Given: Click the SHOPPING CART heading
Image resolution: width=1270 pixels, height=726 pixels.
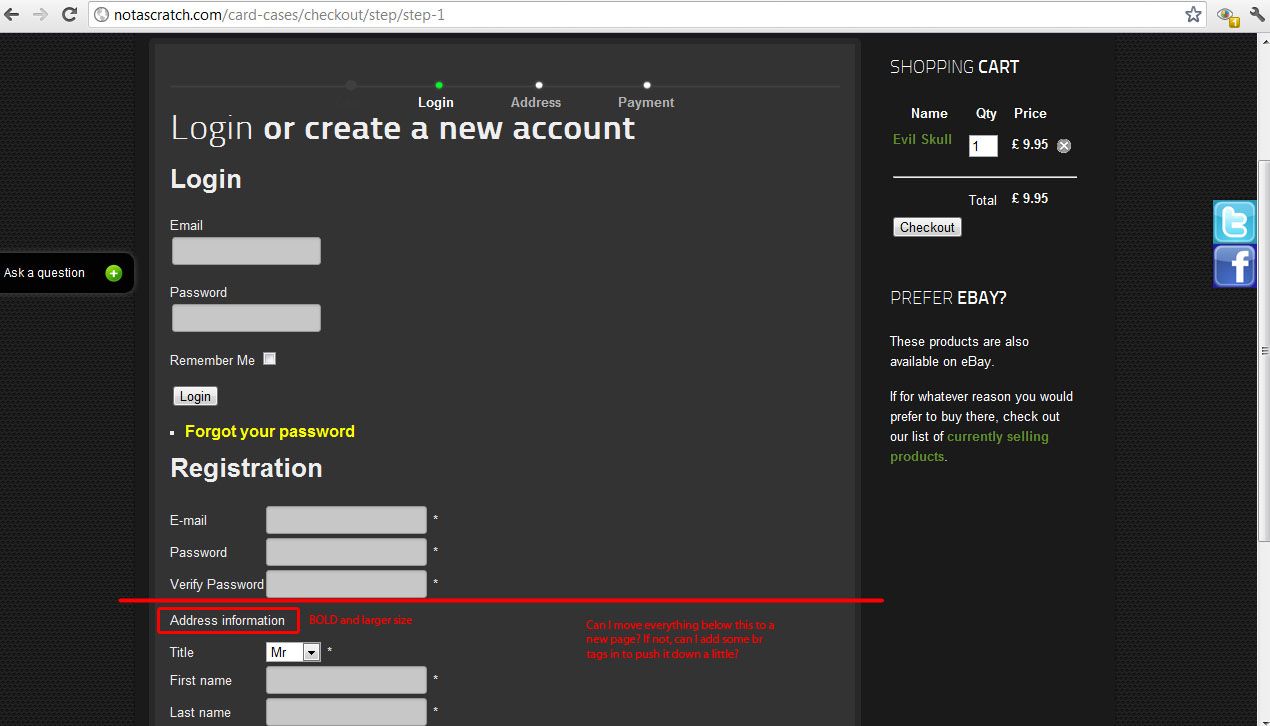Looking at the screenshot, I should tap(954, 67).
